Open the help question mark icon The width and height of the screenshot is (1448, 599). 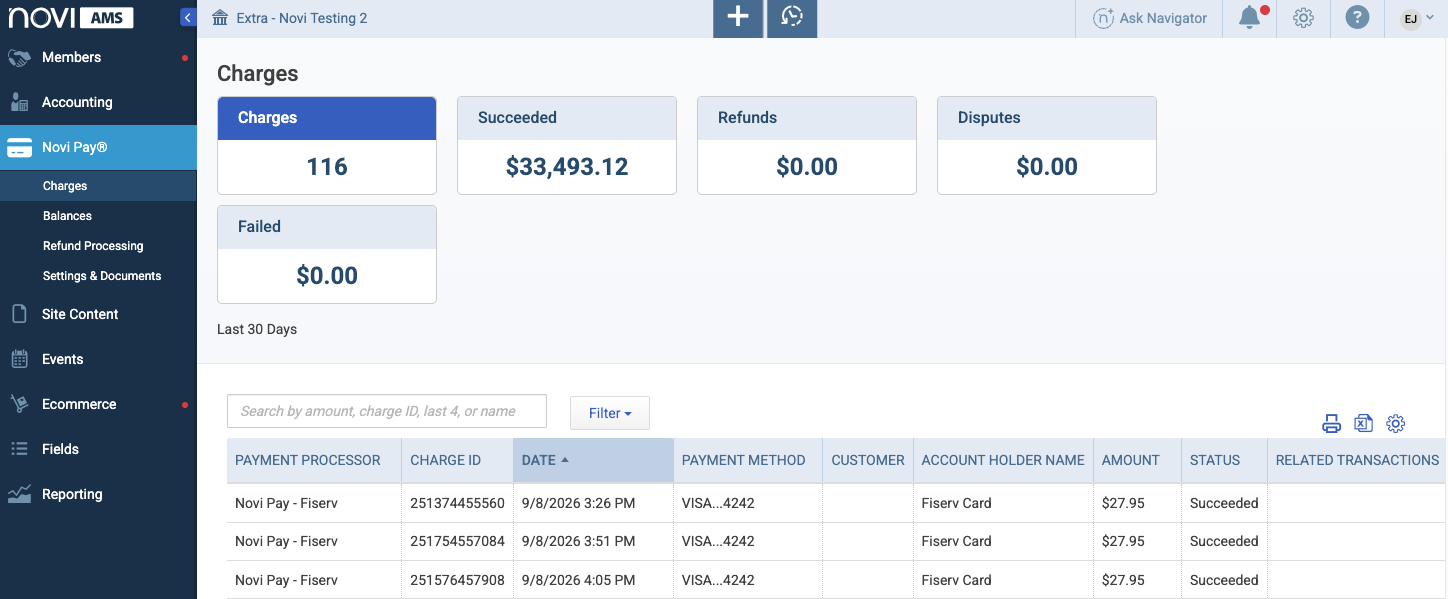tap(1357, 18)
